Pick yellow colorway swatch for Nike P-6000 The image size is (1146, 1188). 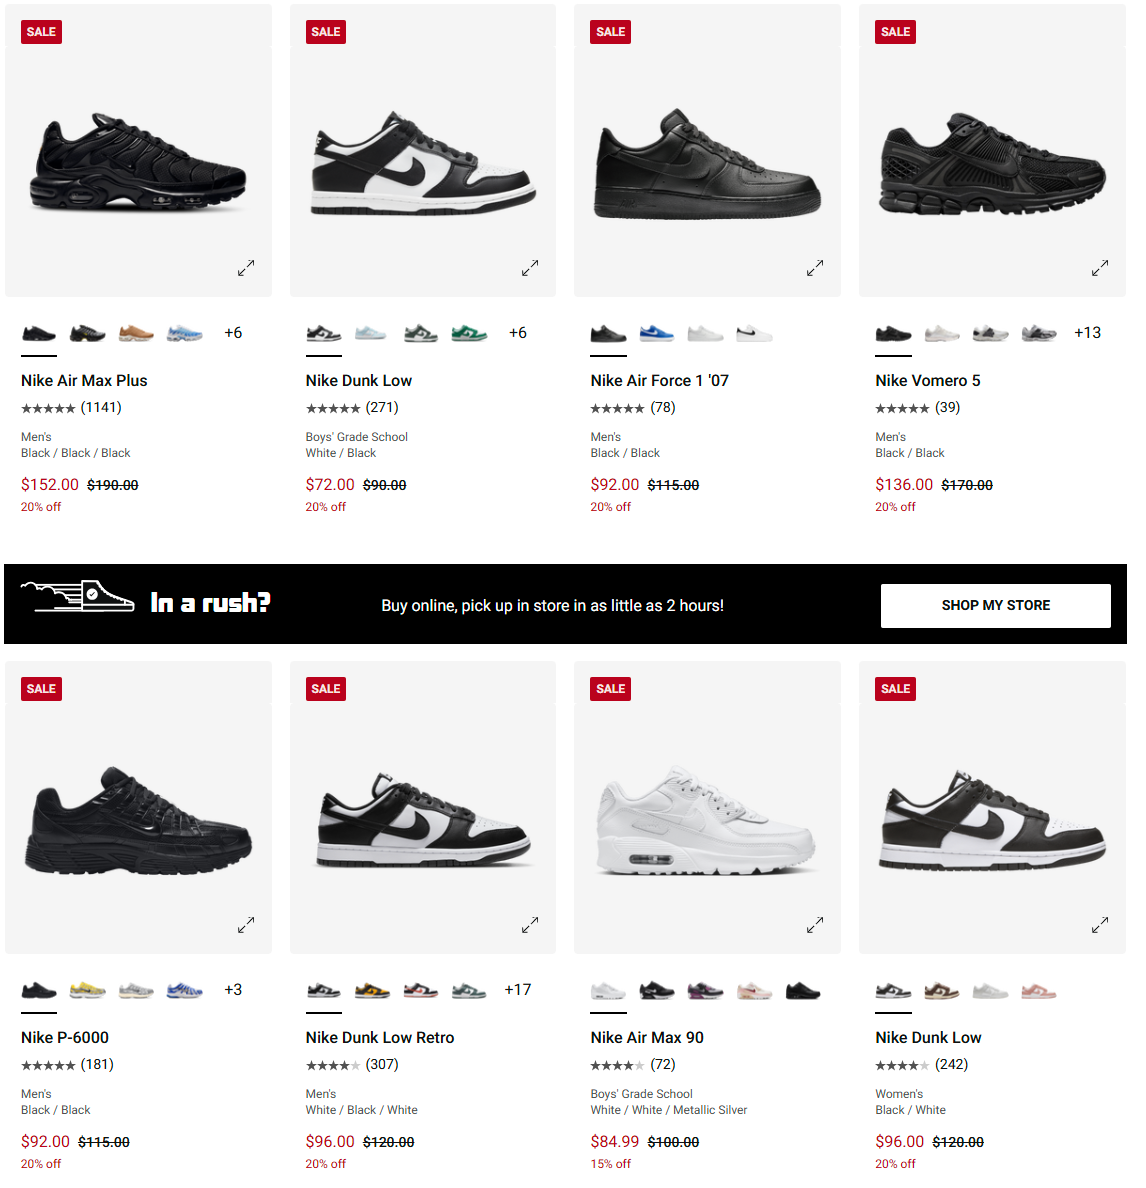(x=88, y=990)
